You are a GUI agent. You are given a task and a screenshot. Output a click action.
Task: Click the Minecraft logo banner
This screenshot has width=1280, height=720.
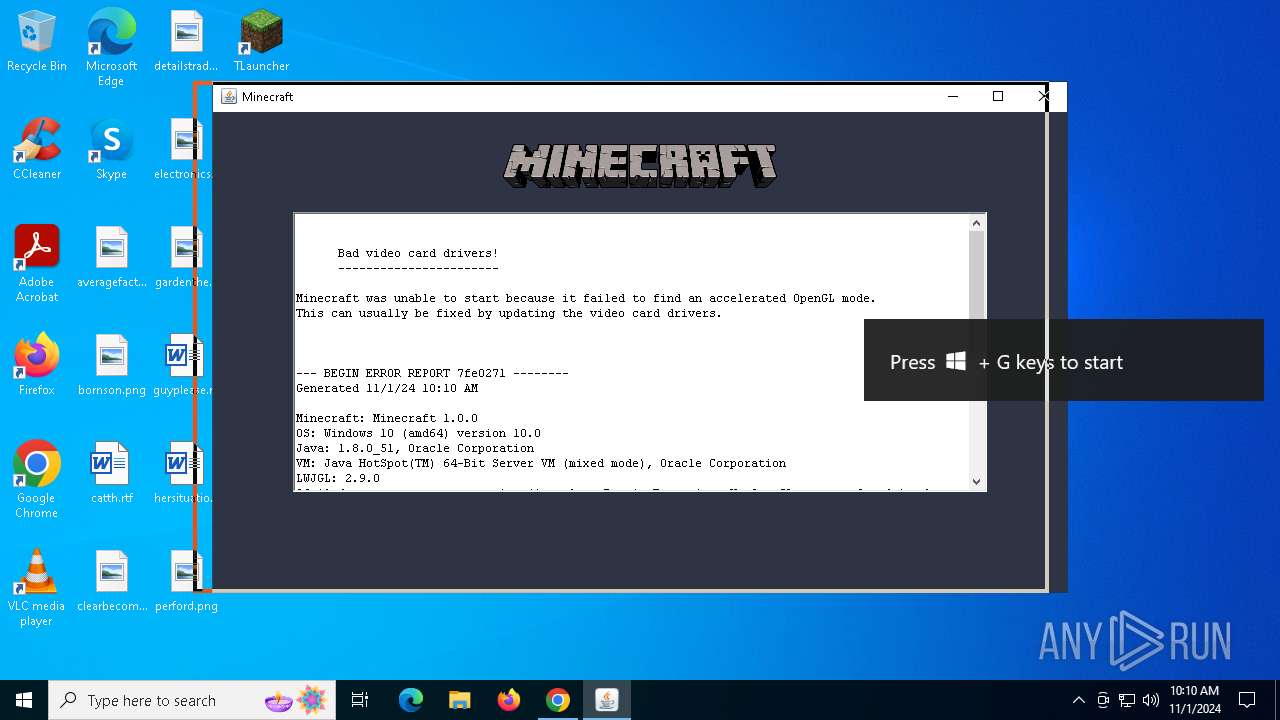(640, 165)
